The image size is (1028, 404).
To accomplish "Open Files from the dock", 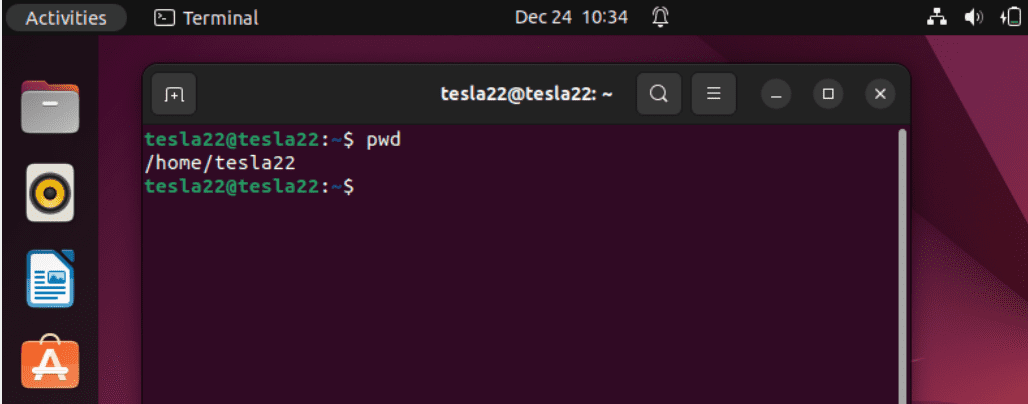I will 50,108.
